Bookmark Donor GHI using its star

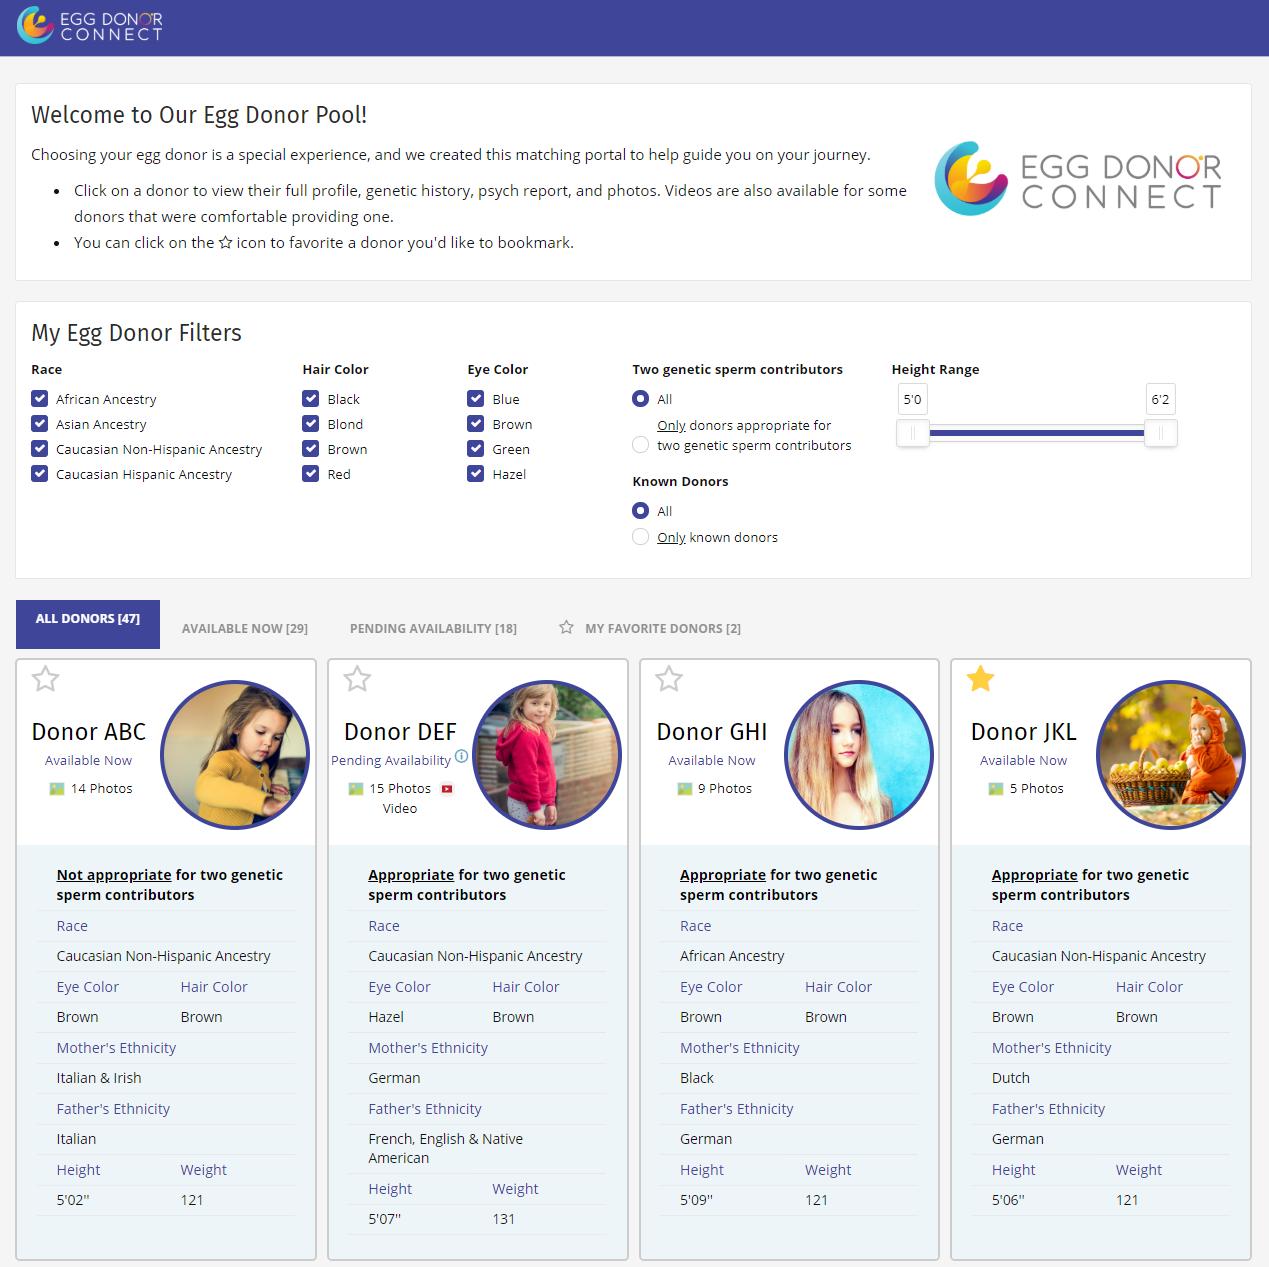[669, 680]
